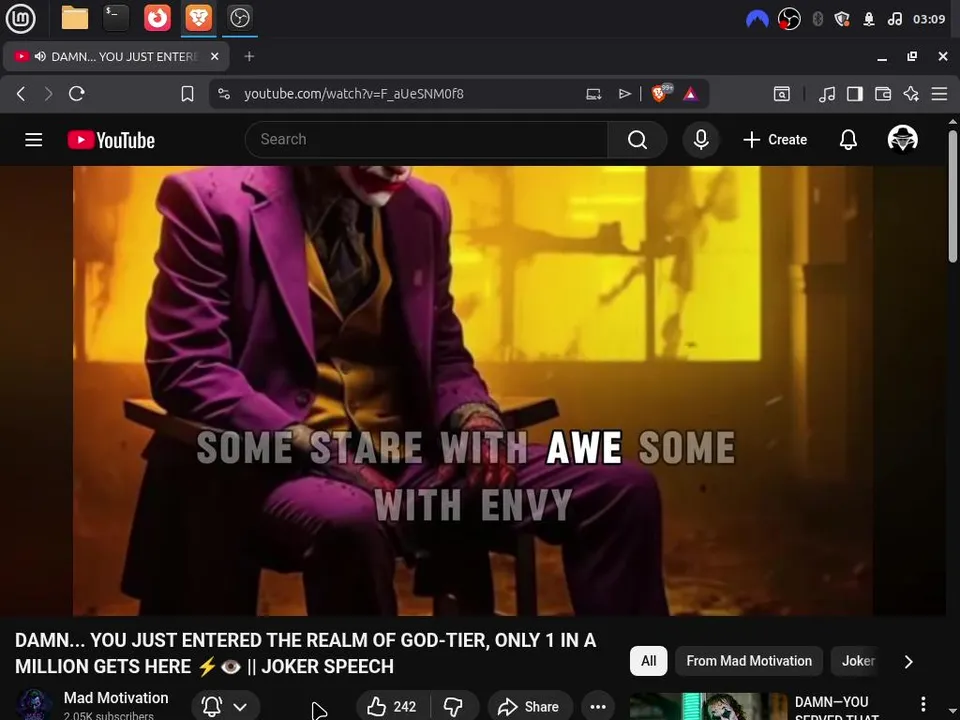The image size is (960, 720).
Task: Open the Bluetooth tray indicator
Action: (817, 19)
